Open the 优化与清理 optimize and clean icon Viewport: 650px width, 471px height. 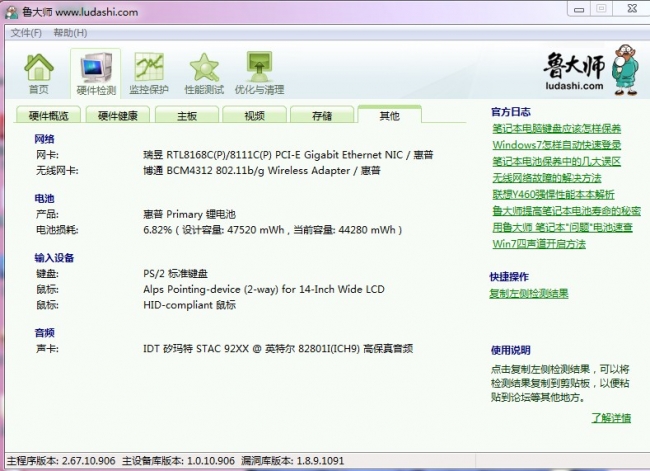(x=259, y=73)
